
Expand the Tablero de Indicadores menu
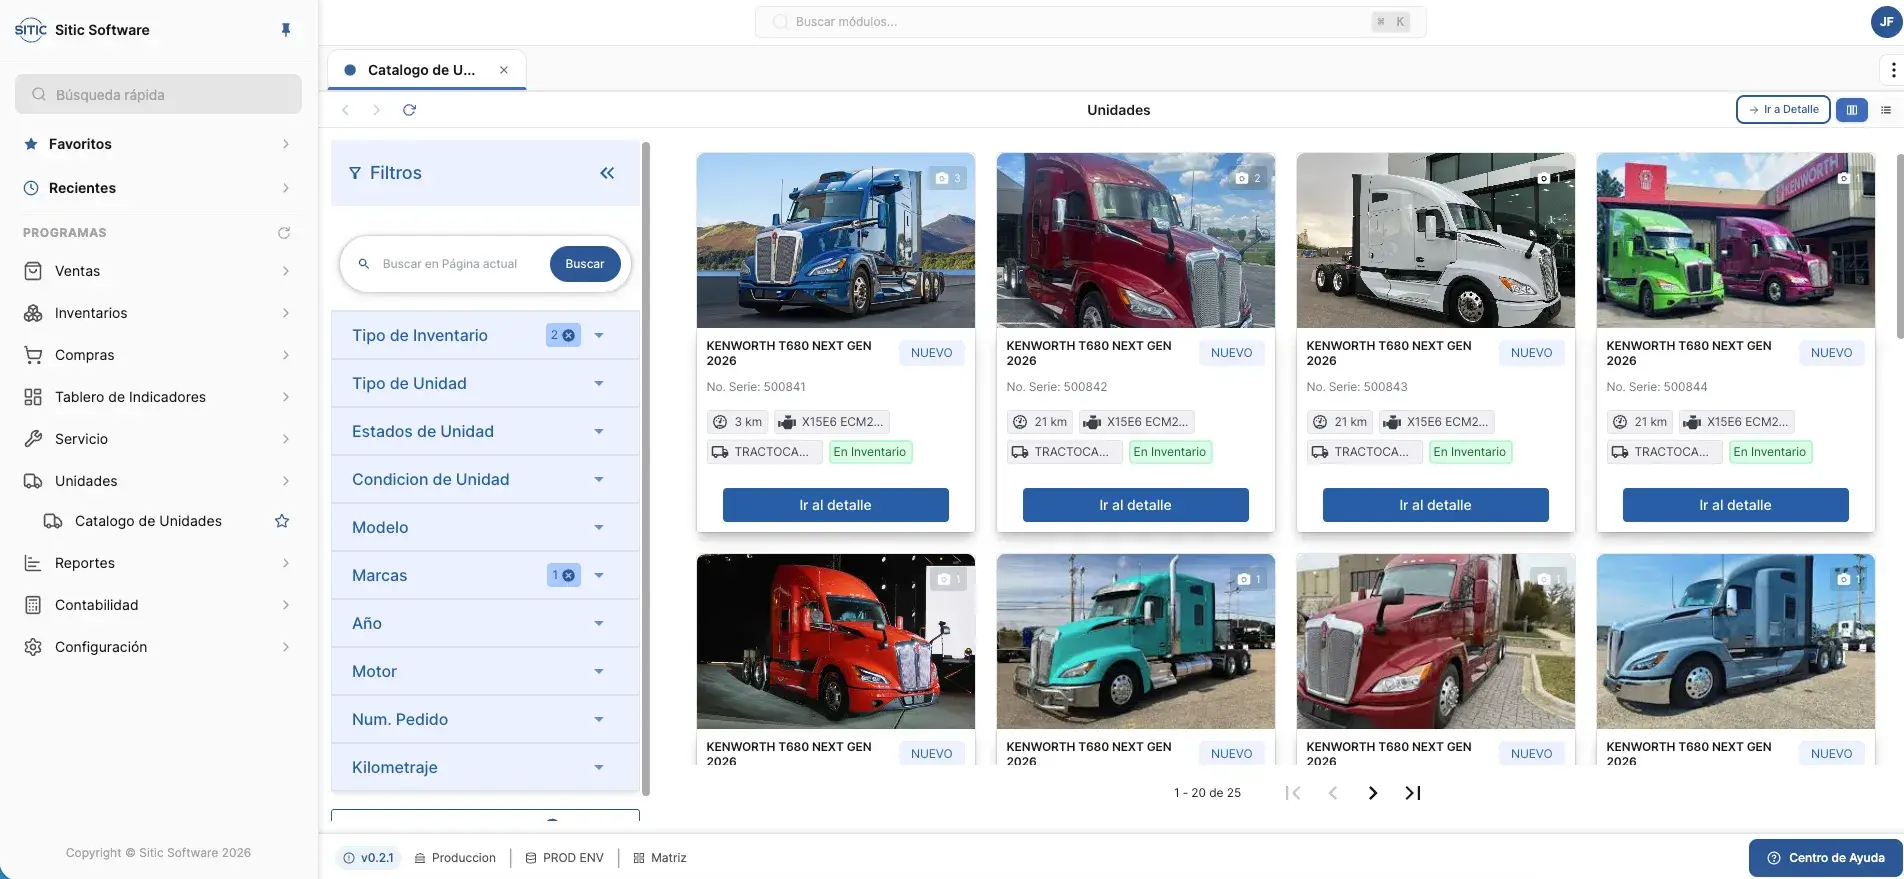[x=158, y=397]
